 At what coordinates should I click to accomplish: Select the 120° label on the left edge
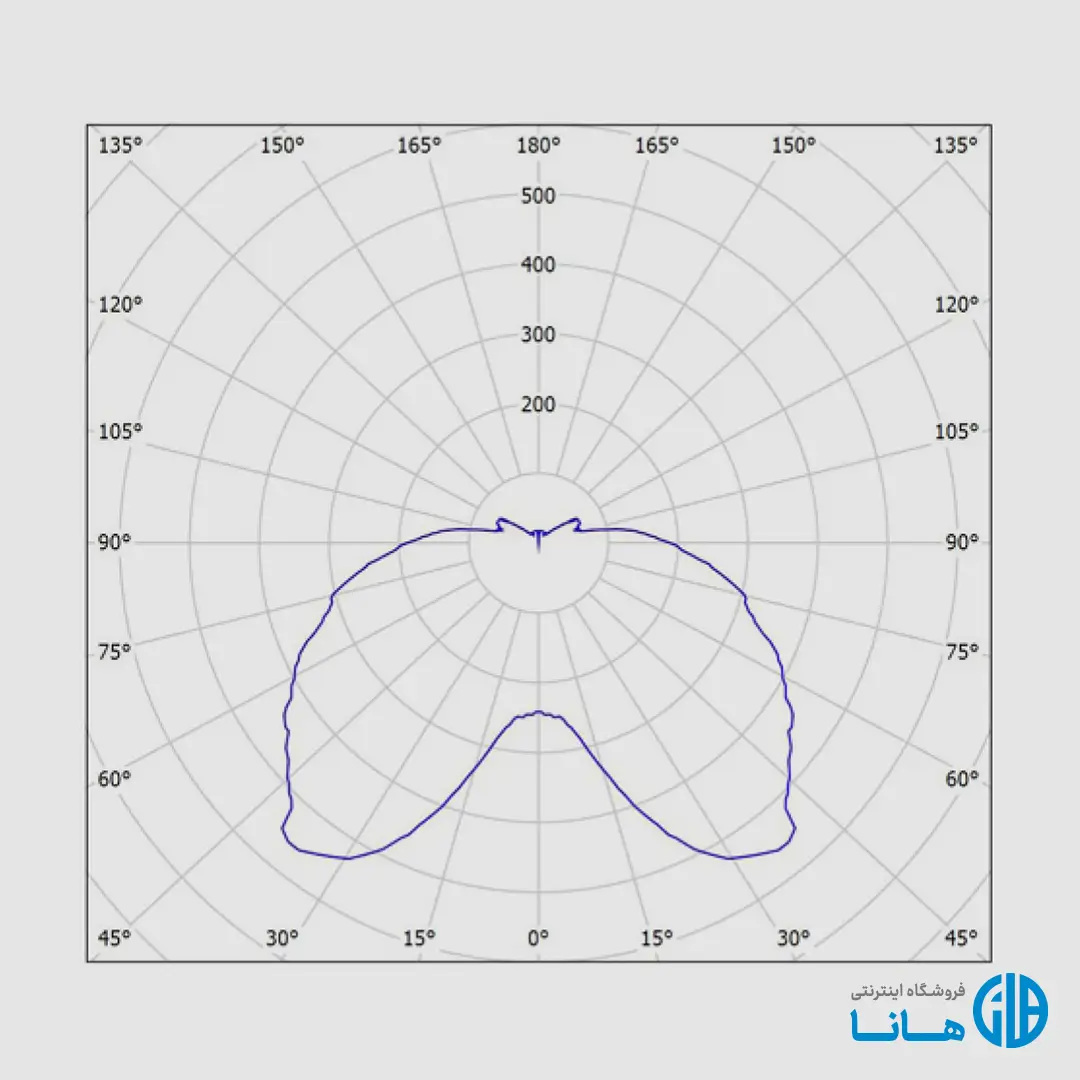click(121, 304)
